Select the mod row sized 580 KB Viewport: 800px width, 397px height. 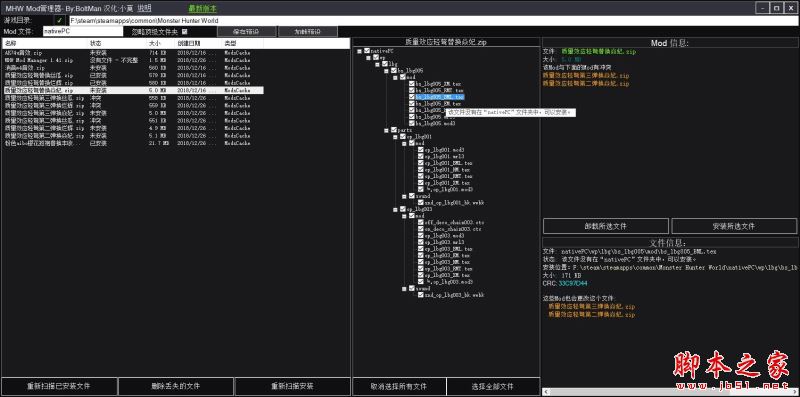pyautogui.click(x=133, y=83)
